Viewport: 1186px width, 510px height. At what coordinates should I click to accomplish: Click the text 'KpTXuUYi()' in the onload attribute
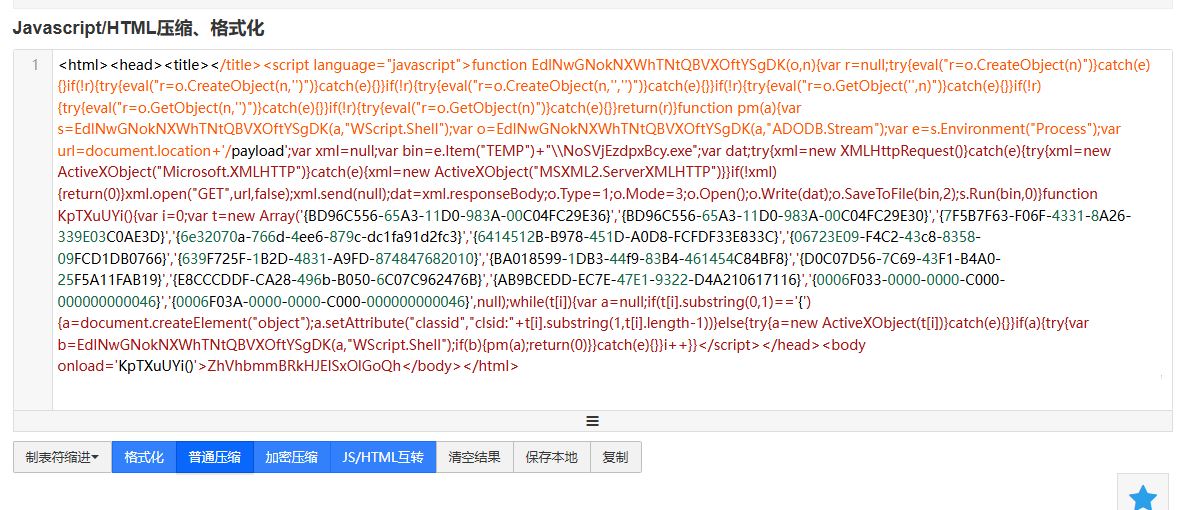pyautogui.click(x=157, y=366)
